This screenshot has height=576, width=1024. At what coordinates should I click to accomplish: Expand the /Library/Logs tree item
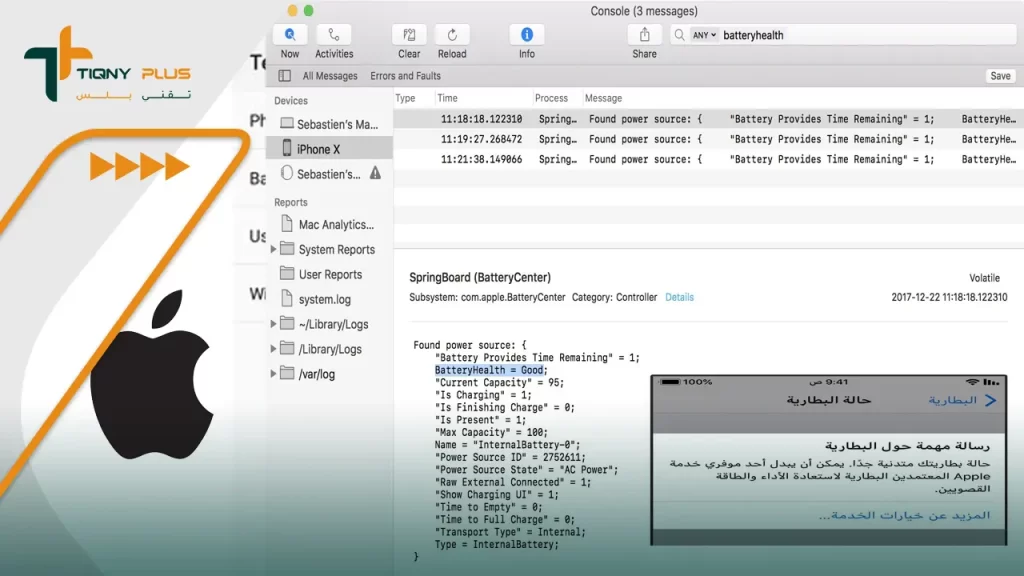(273, 349)
